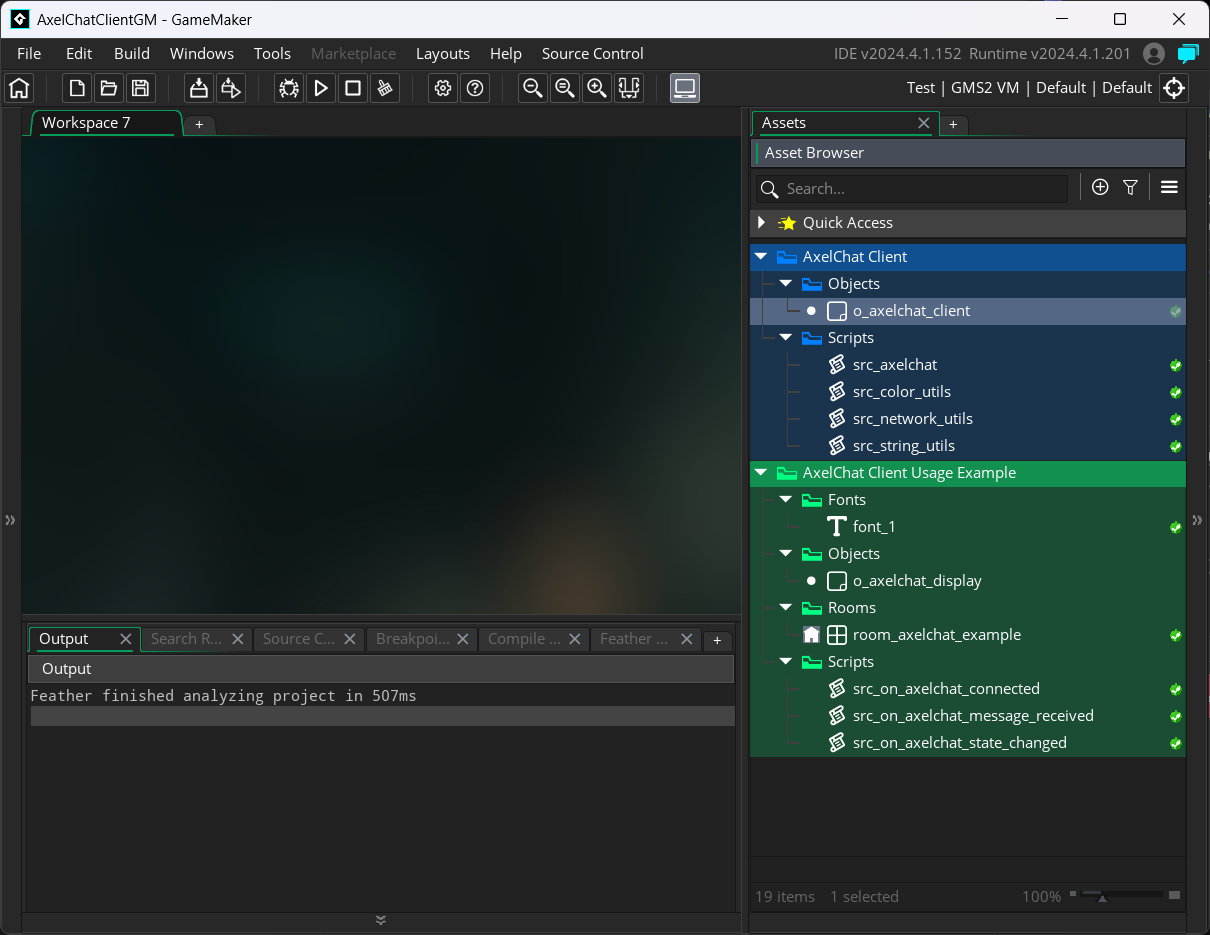This screenshot has width=1210, height=935.
Task: Click the import package toolbar icon
Action: click(x=231, y=88)
